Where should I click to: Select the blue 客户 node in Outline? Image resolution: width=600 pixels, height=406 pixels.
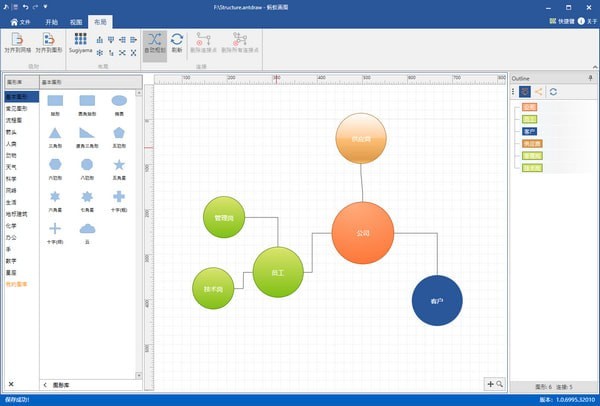pos(529,131)
